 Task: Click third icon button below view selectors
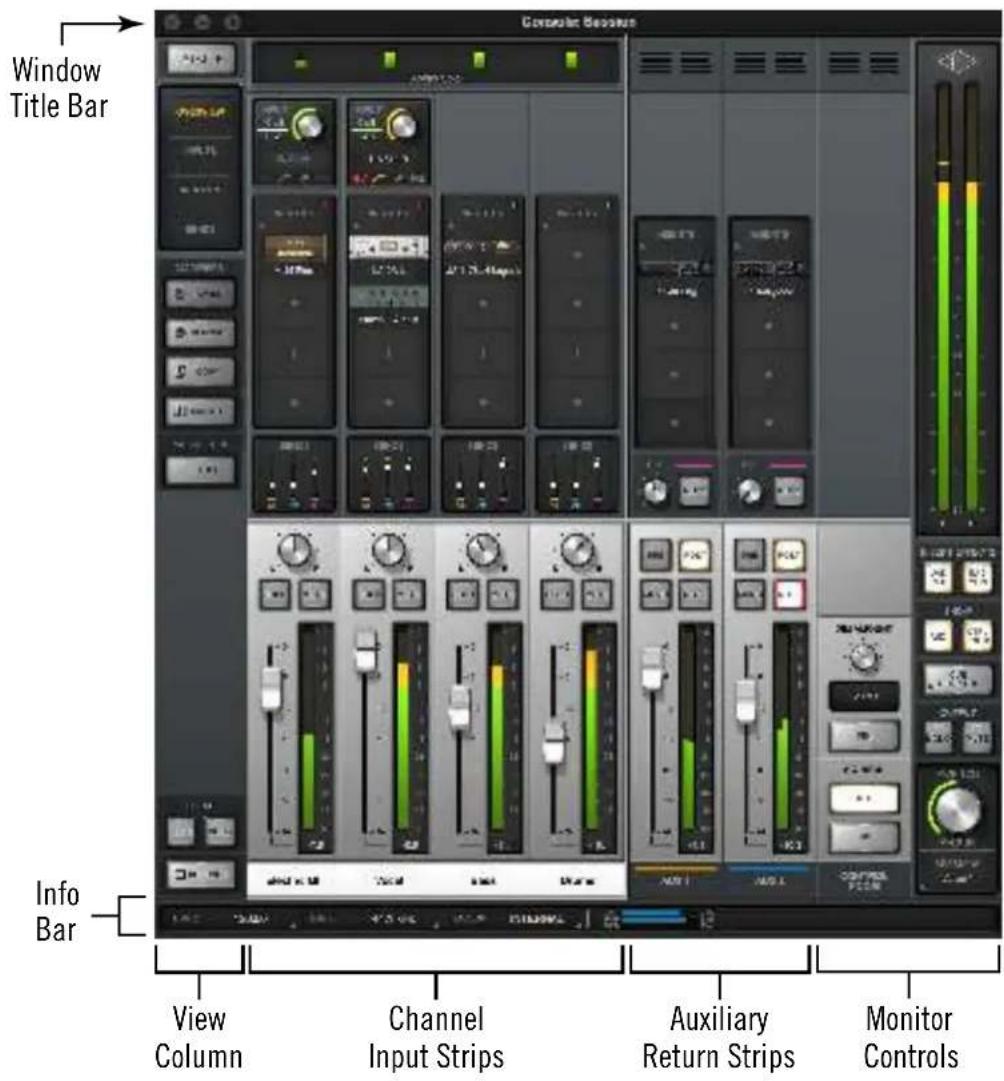coord(200,372)
